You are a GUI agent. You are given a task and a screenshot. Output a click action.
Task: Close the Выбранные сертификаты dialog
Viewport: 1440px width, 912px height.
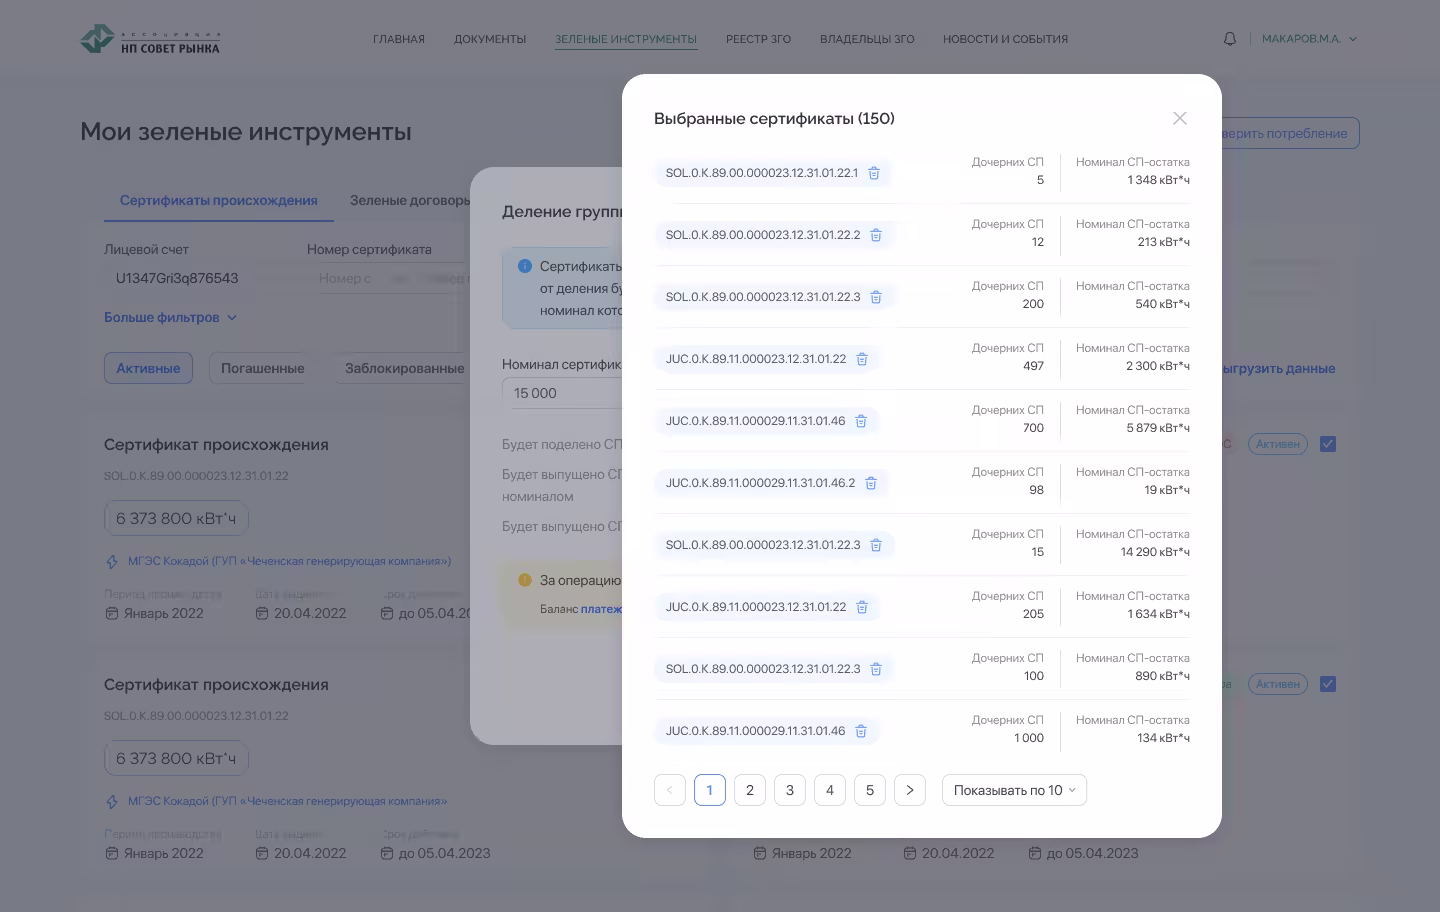click(1180, 118)
